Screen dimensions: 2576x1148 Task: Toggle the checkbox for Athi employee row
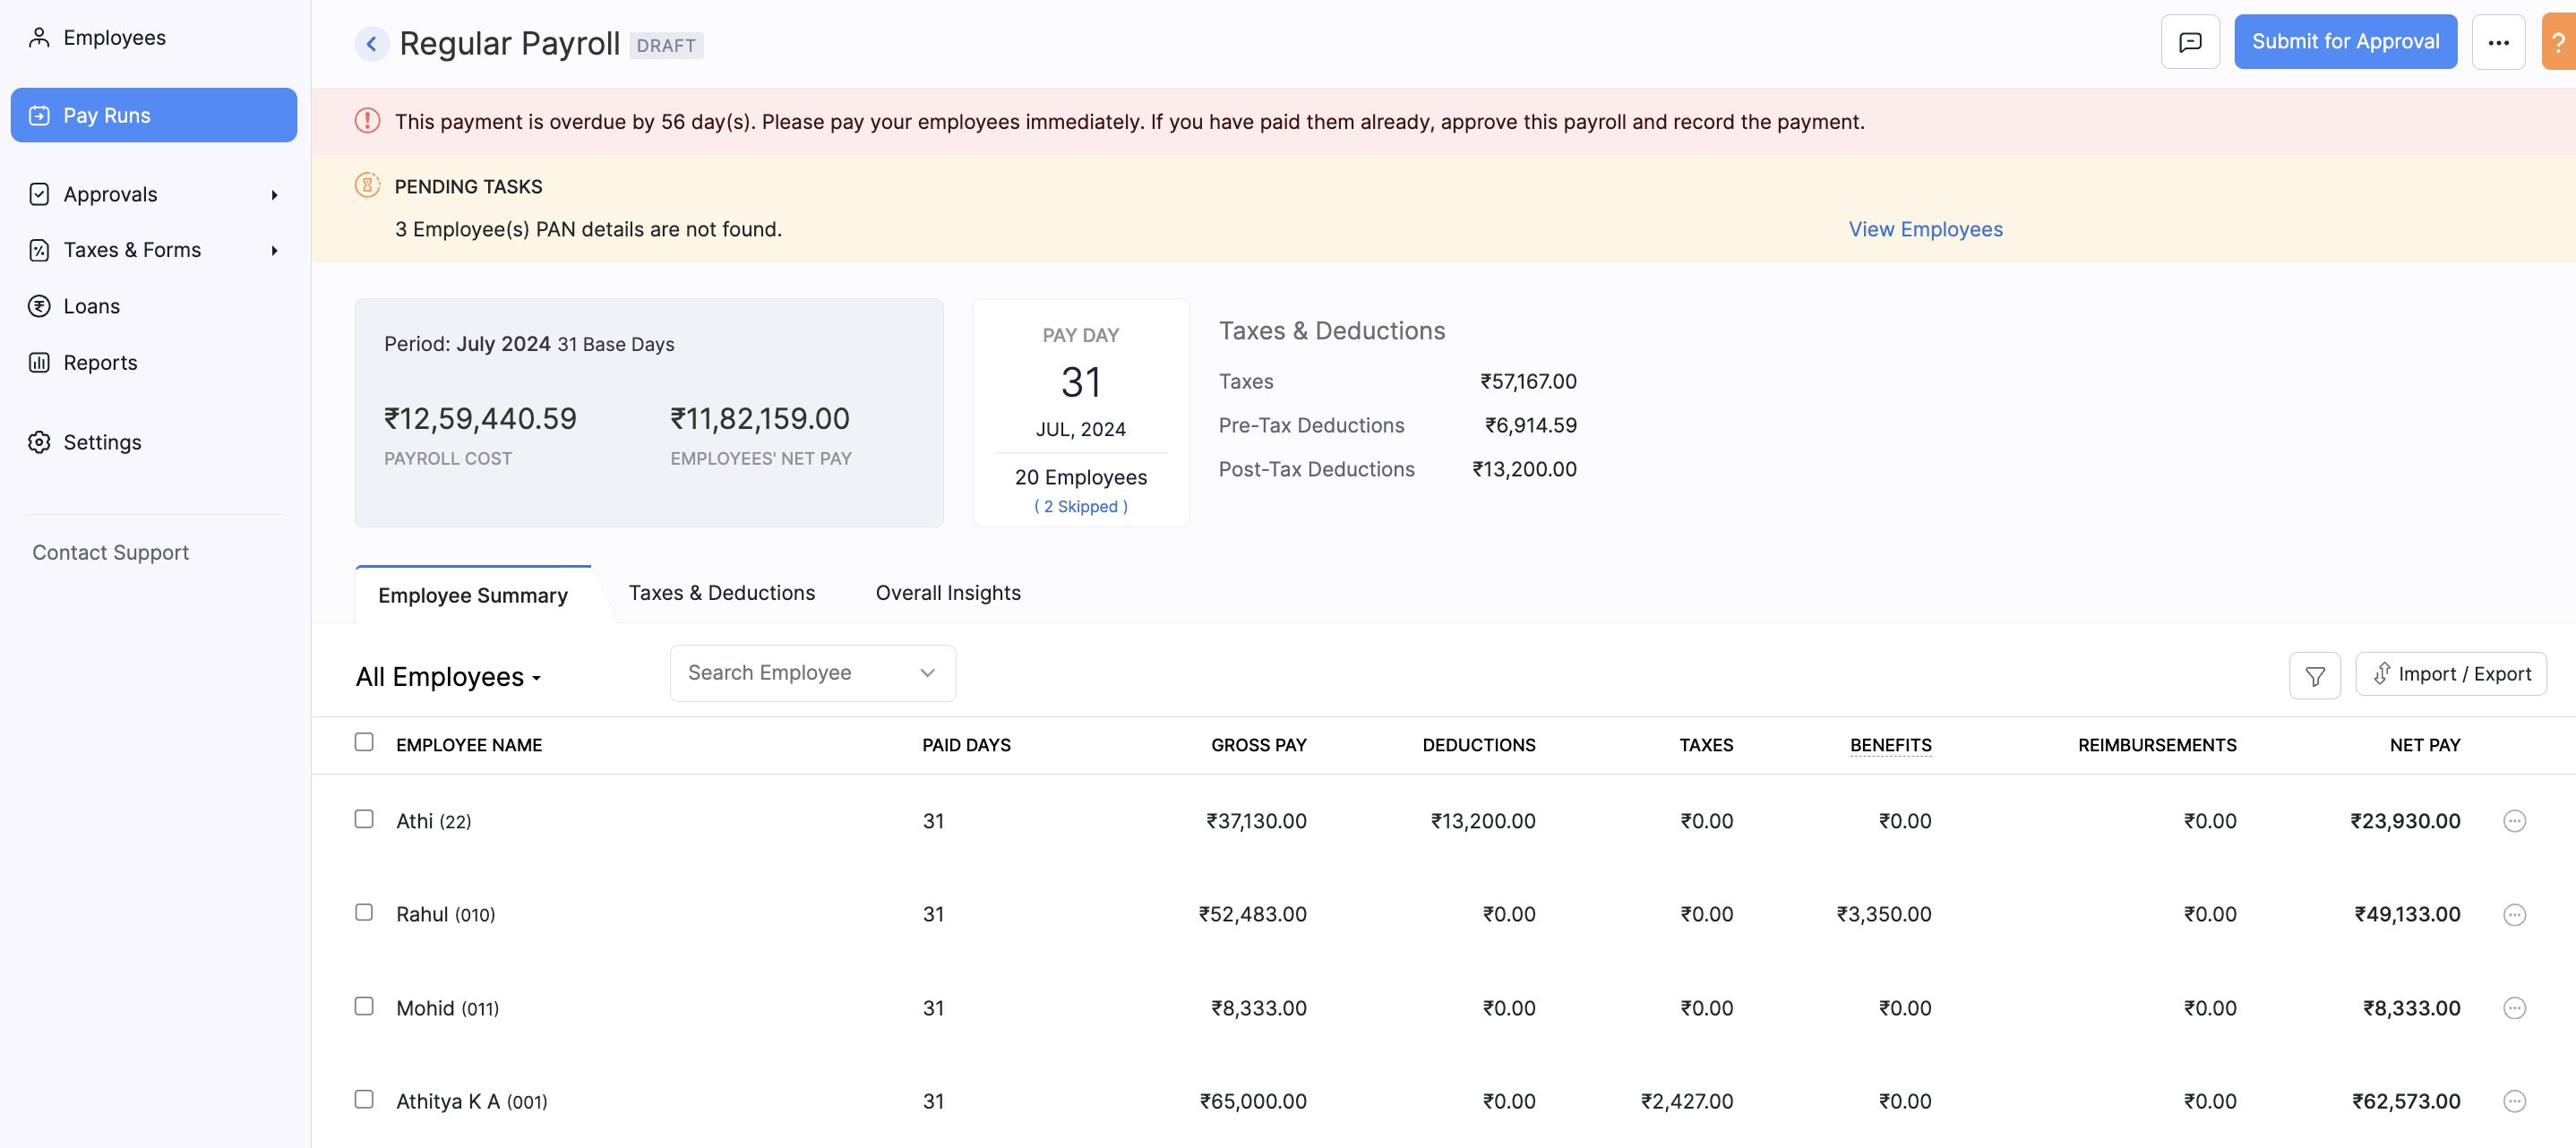pyautogui.click(x=363, y=818)
